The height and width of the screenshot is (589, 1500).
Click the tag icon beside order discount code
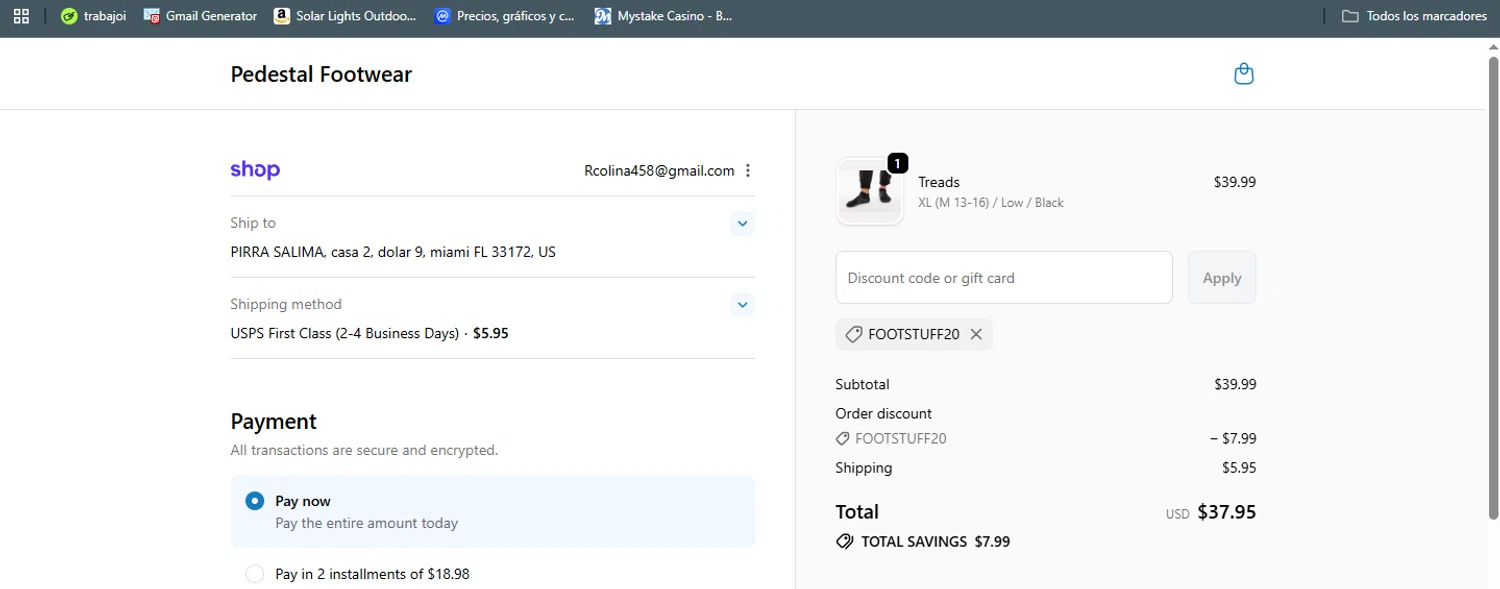click(x=843, y=439)
